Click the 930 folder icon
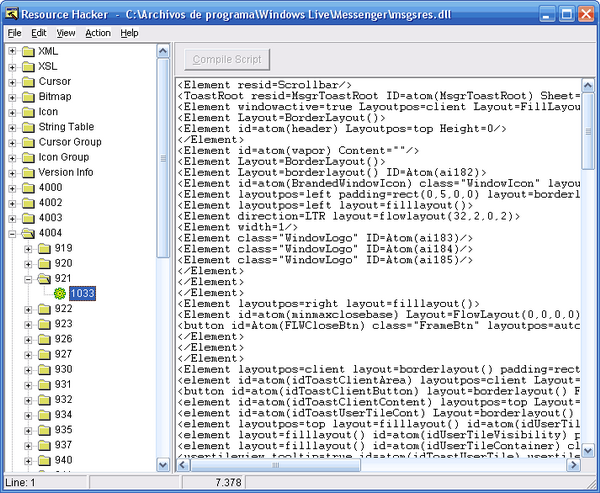The image size is (600, 493). (44, 370)
